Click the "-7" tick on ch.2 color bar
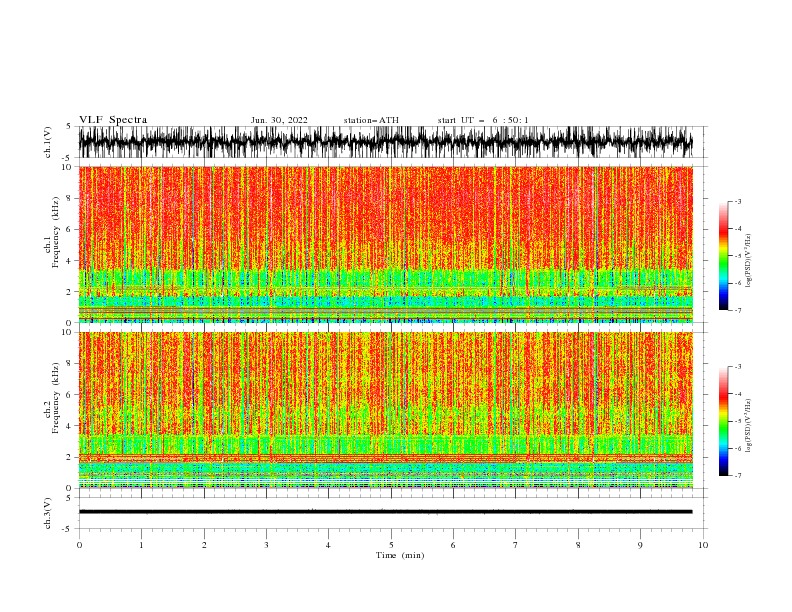 point(738,476)
